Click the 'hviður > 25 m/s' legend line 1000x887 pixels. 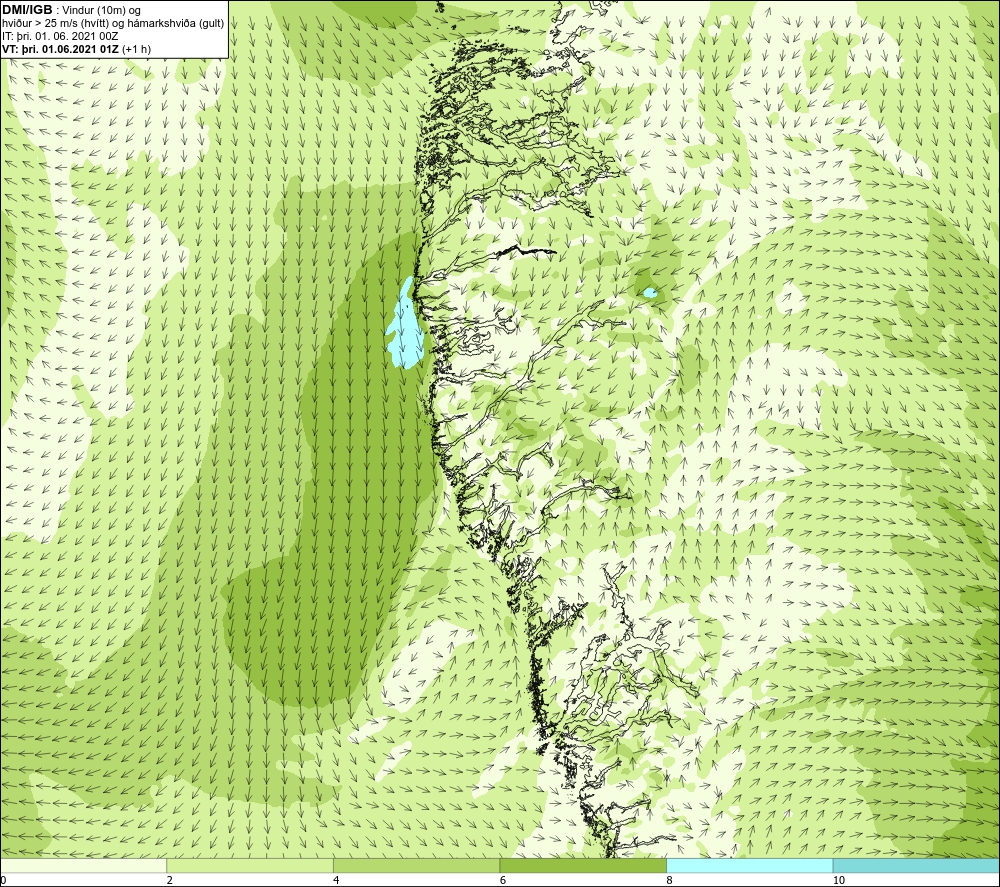point(114,24)
